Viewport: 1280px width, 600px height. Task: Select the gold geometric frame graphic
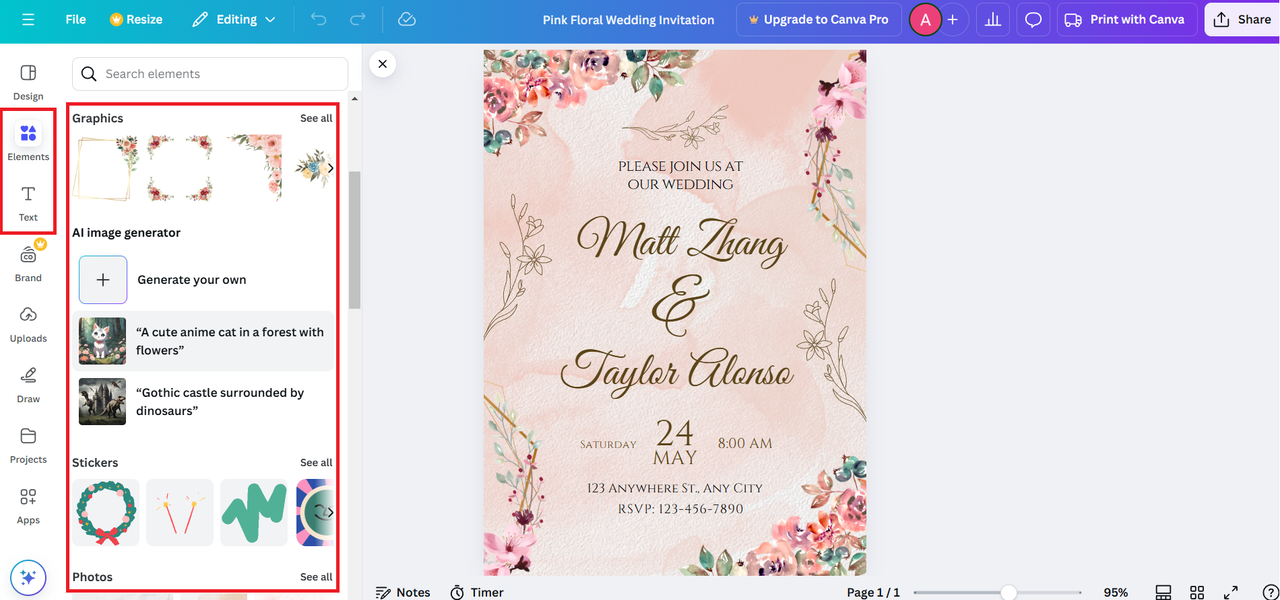pyautogui.click(x=106, y=169)
